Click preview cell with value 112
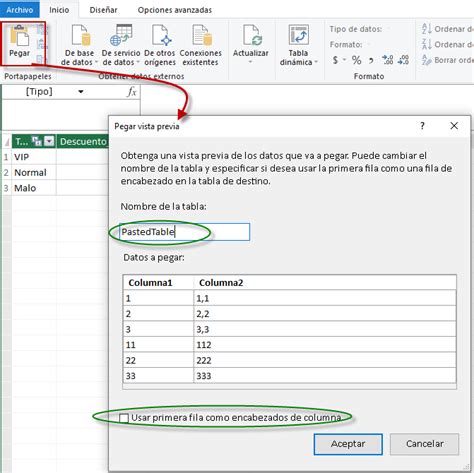This screenshot has height=473, width=474. (325, 345)
